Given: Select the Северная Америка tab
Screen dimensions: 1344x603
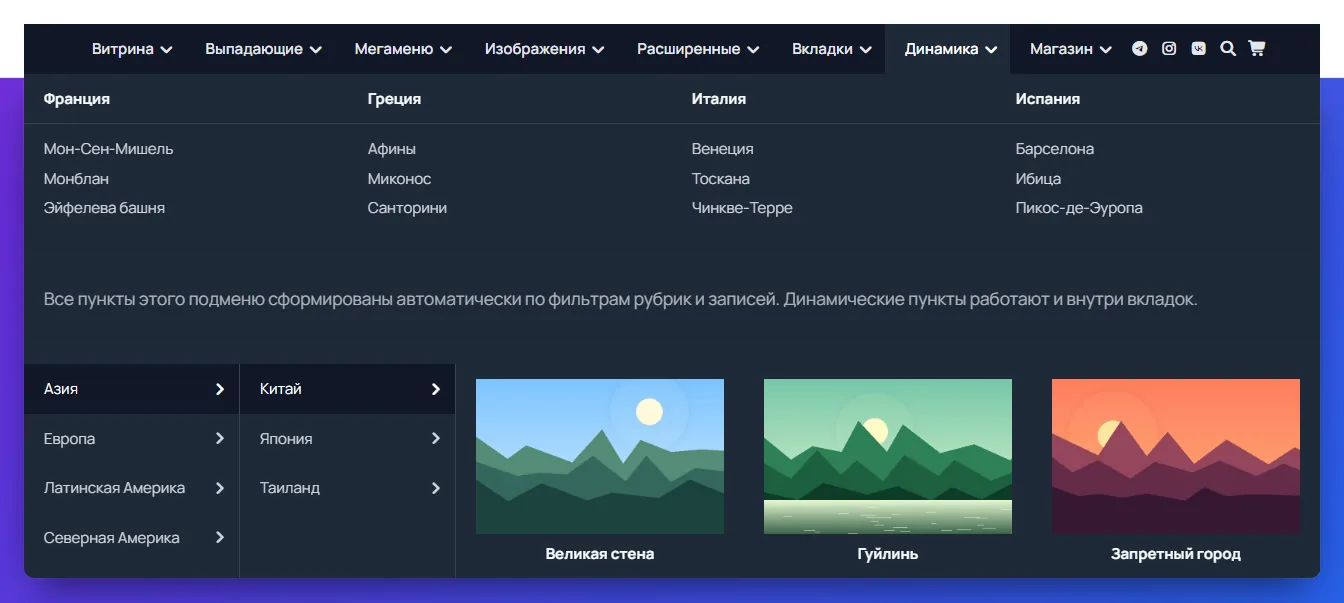Looking at the screenshot, I should coord(132,537).
